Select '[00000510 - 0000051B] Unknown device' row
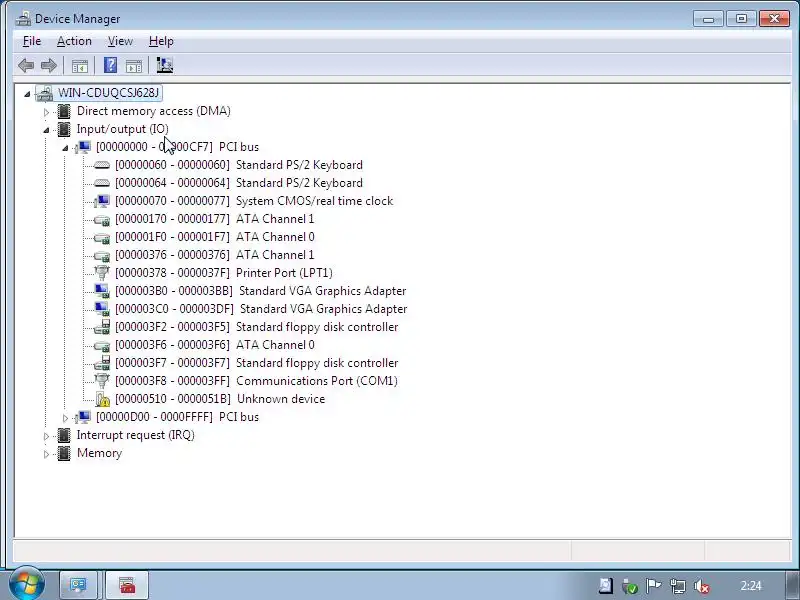The height and width of the screenshot is (600, 800). click(220, 399)
